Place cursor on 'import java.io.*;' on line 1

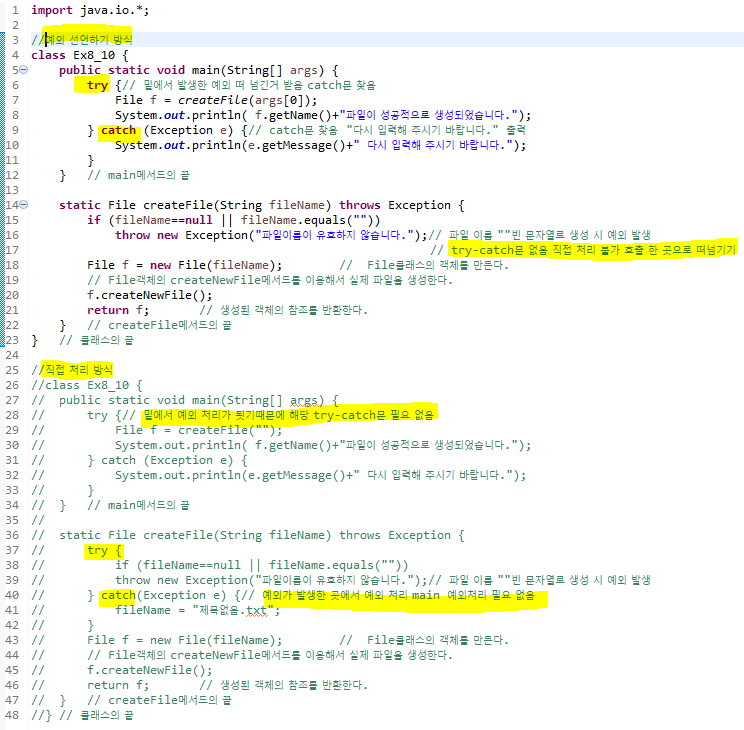90,10
